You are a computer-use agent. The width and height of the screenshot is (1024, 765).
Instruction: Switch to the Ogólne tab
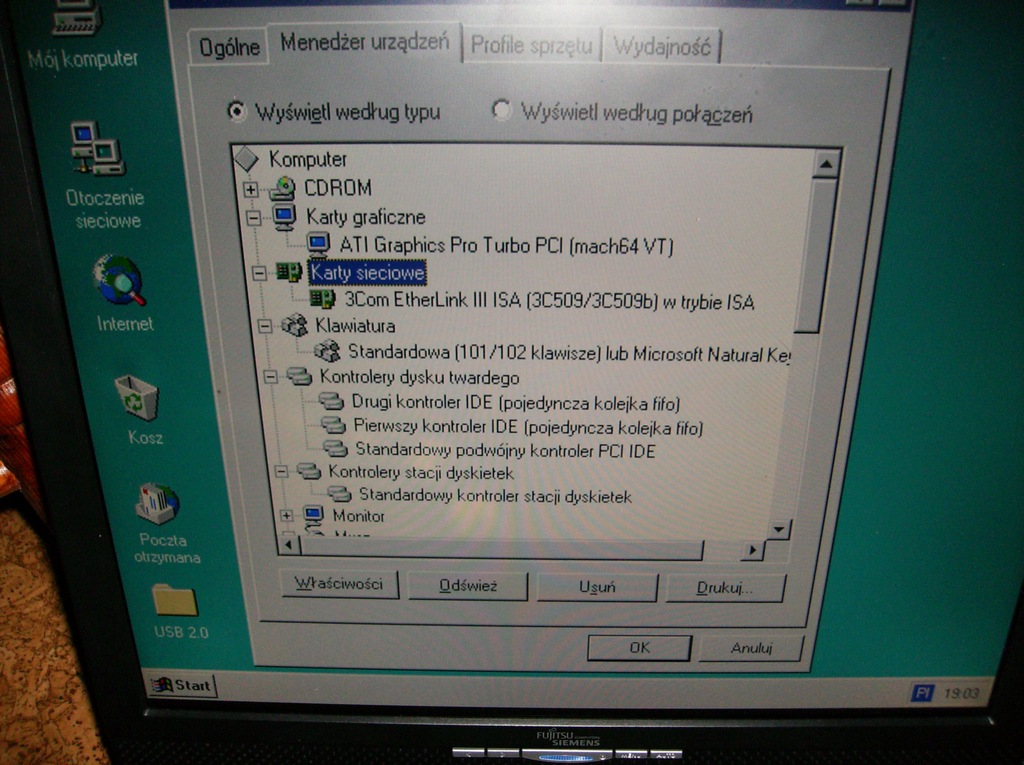pos(229,47)
